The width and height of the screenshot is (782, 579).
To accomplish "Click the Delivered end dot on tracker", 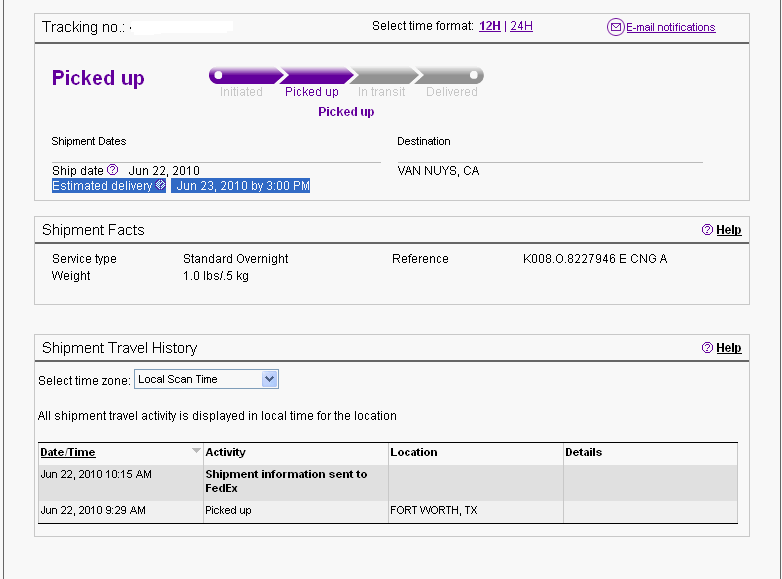I will 473,75.
